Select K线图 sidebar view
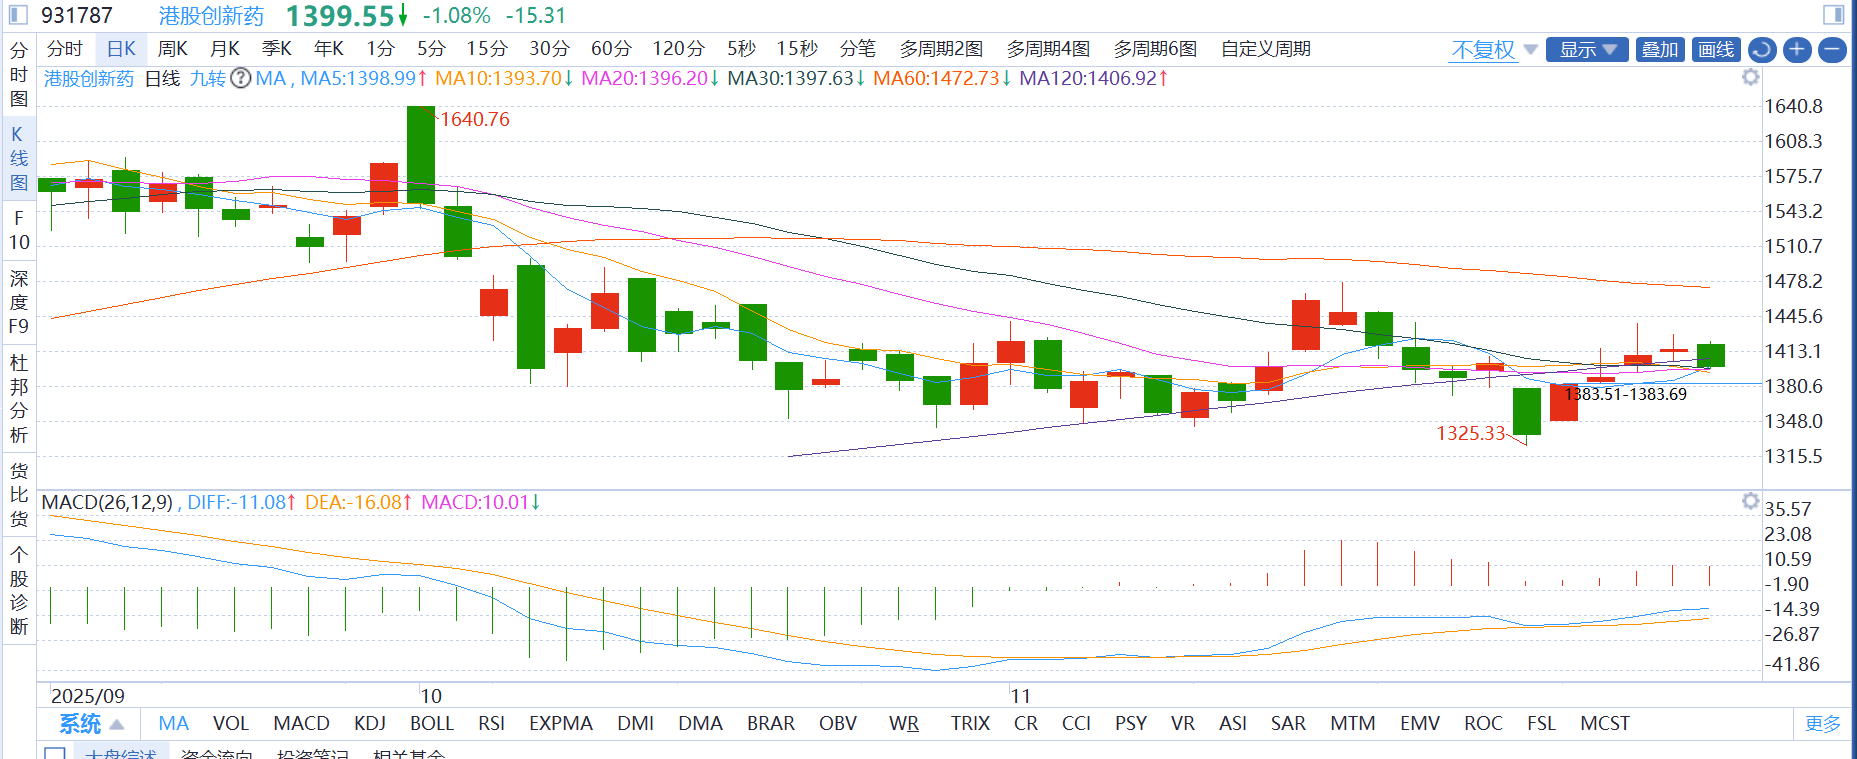 [x=19, y=159]
